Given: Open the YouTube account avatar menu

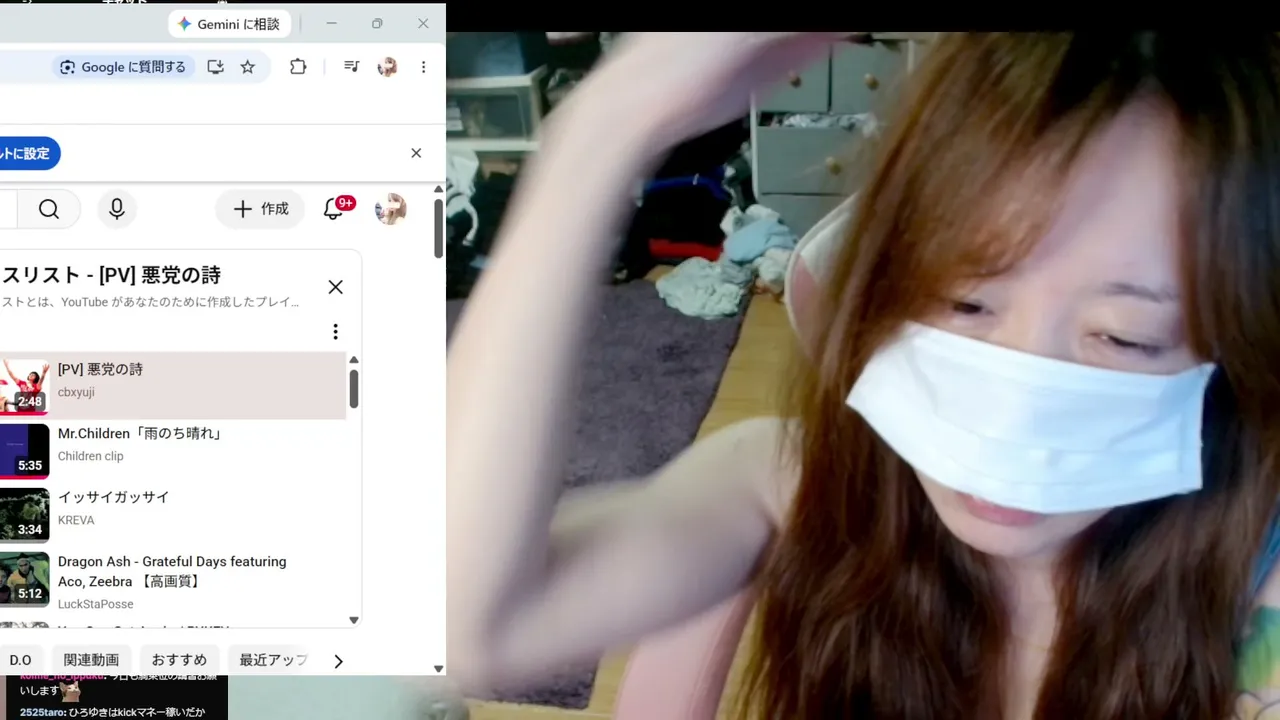Looking at the screenshot, I should coord(391,209).
